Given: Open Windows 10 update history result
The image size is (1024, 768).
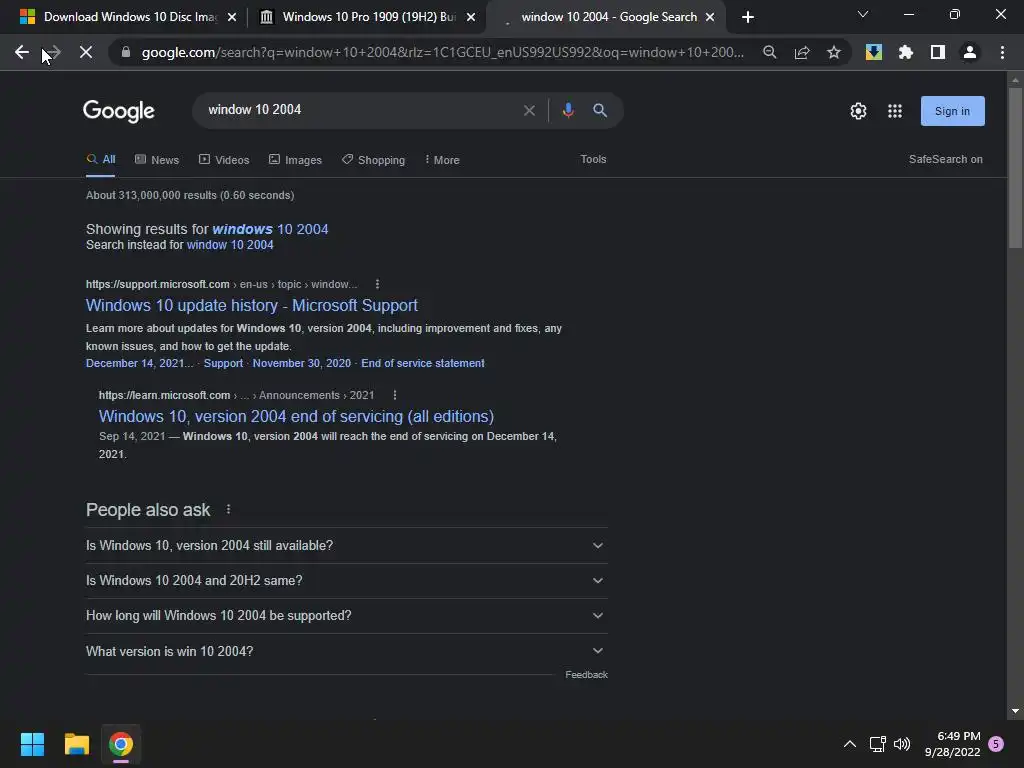Looking at the screenshot, I should point(251,306).
